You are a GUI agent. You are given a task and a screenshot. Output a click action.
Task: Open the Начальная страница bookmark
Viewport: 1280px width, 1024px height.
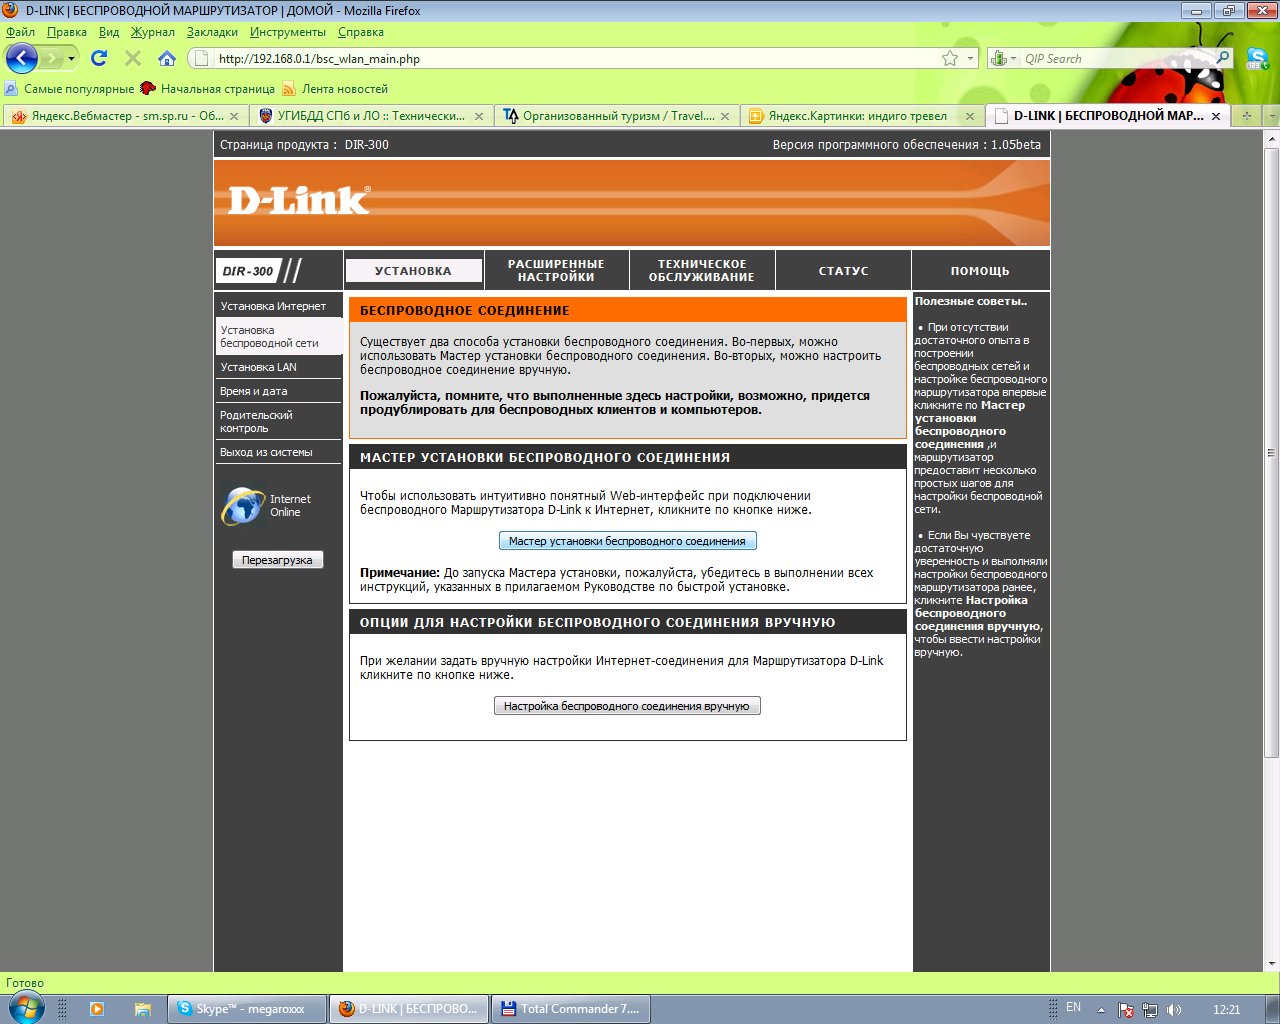[208, 88]
